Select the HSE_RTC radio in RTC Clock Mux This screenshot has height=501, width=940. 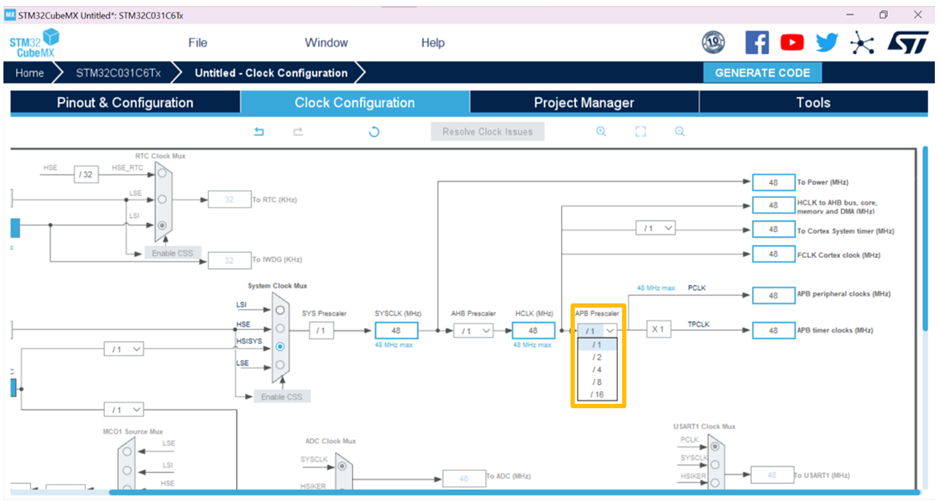pos(162,174)
